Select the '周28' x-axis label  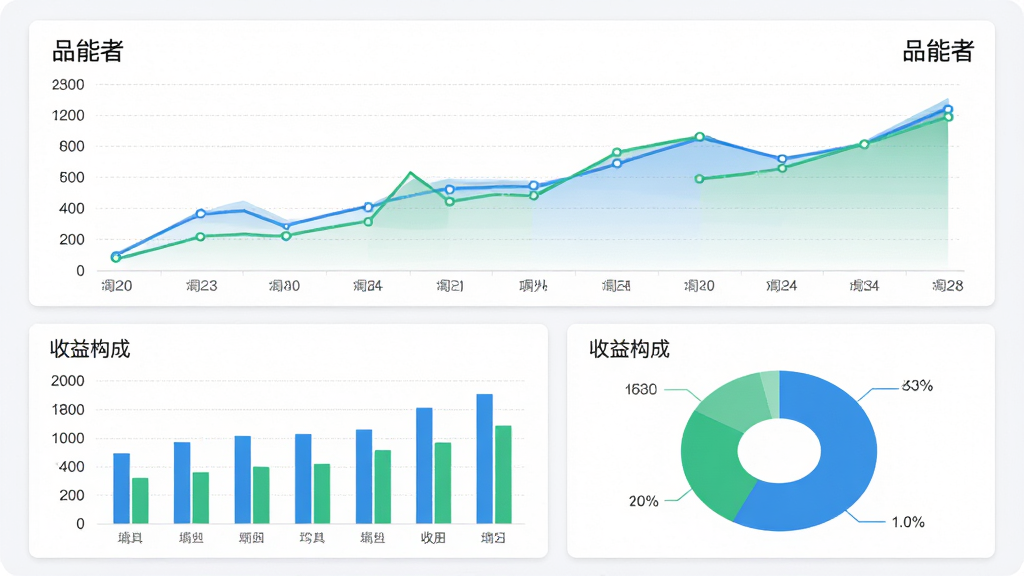tap(948, 285)
